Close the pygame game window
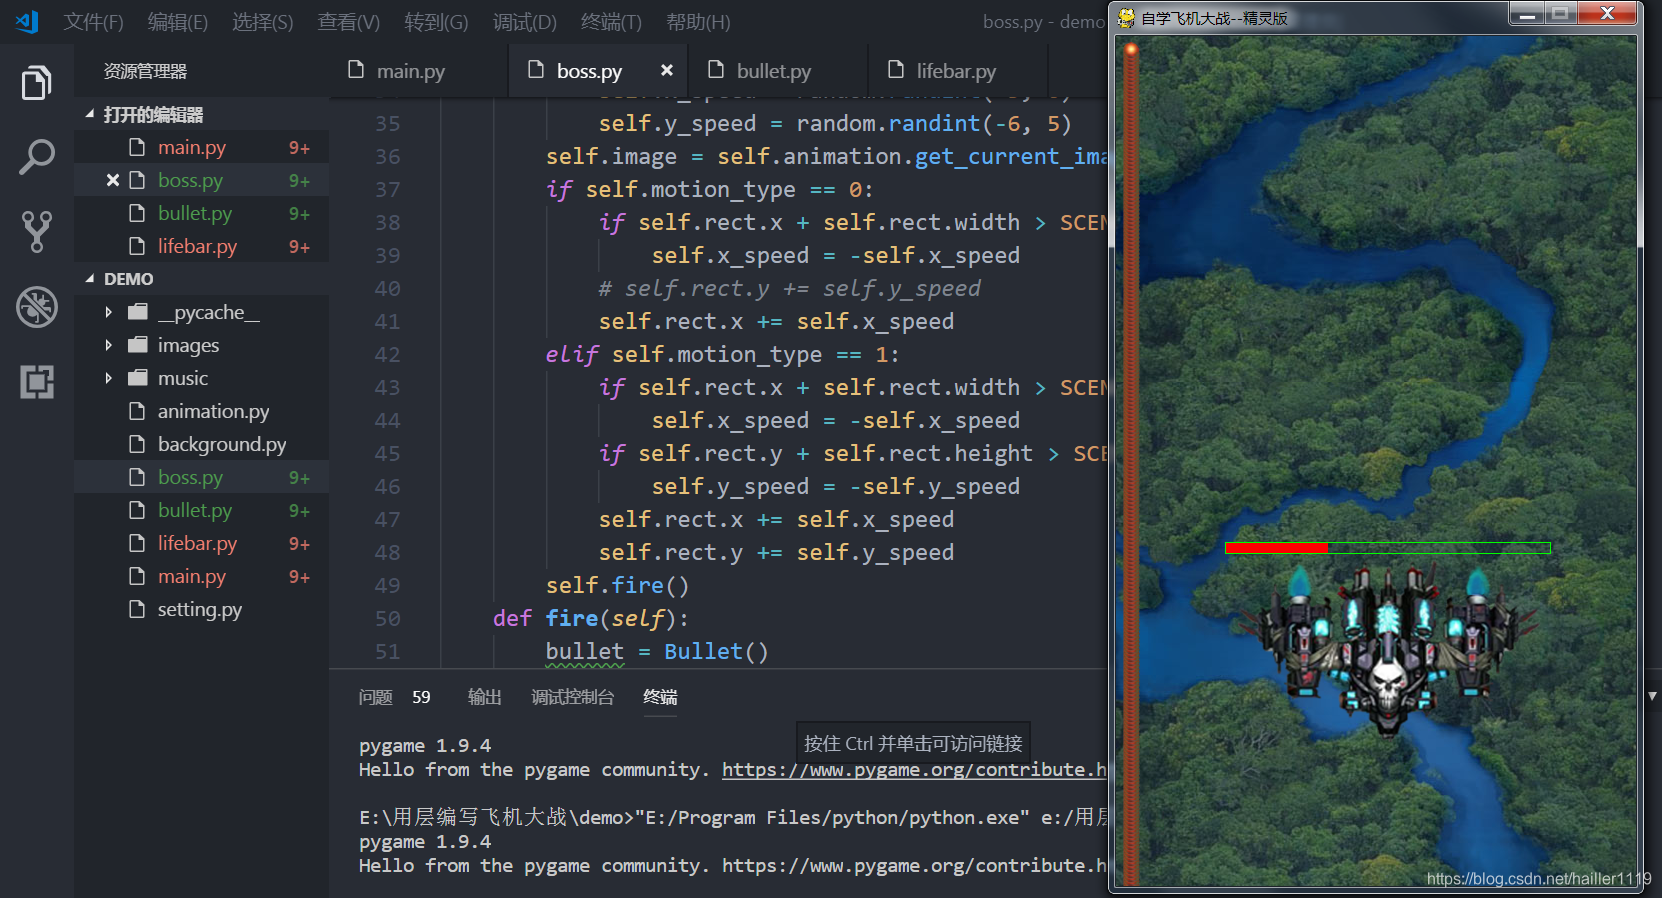Viewport: 1662px width, 898px height. [1607, 13]
